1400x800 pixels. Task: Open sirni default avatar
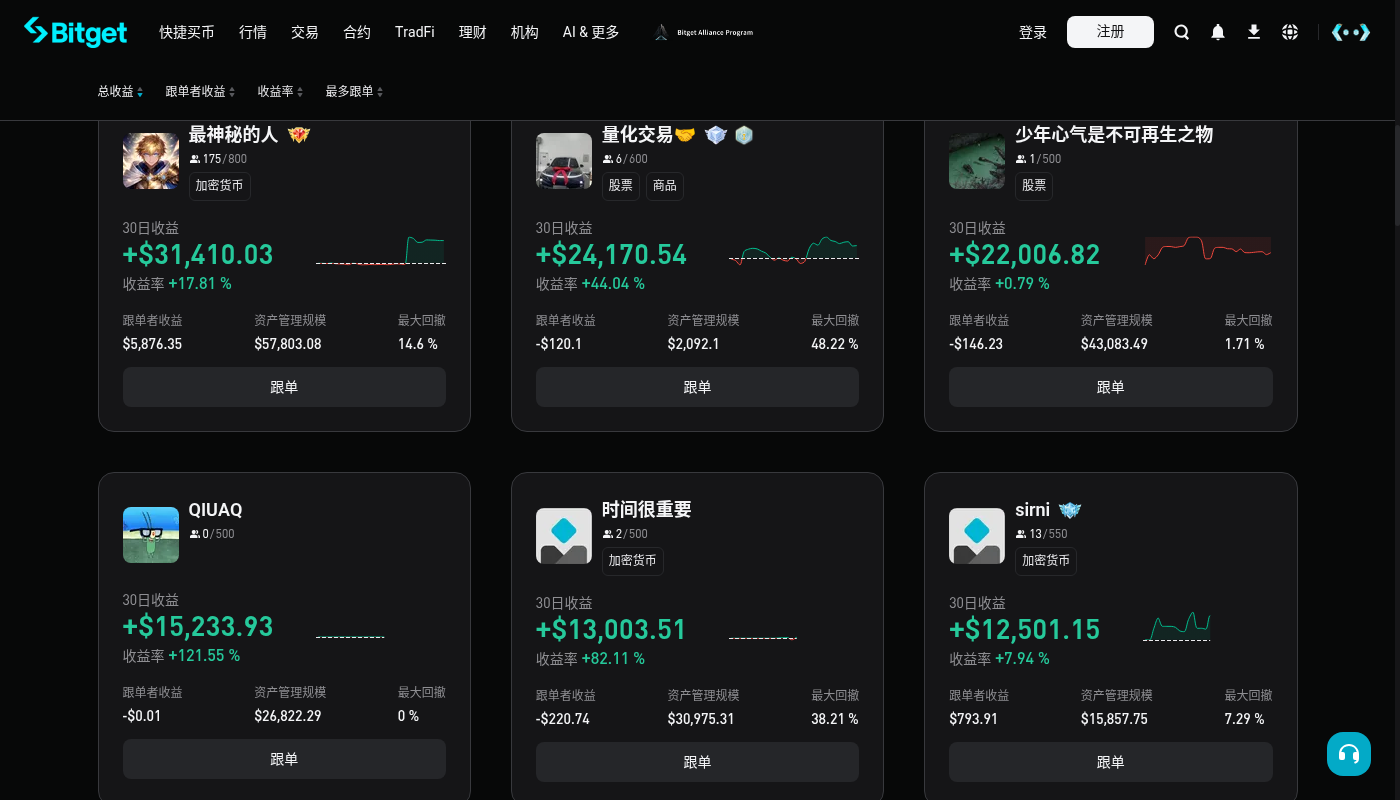(977, 536)
